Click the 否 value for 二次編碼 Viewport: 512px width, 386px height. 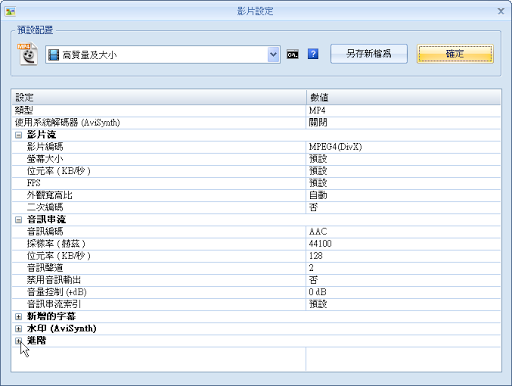coord(313,207)
